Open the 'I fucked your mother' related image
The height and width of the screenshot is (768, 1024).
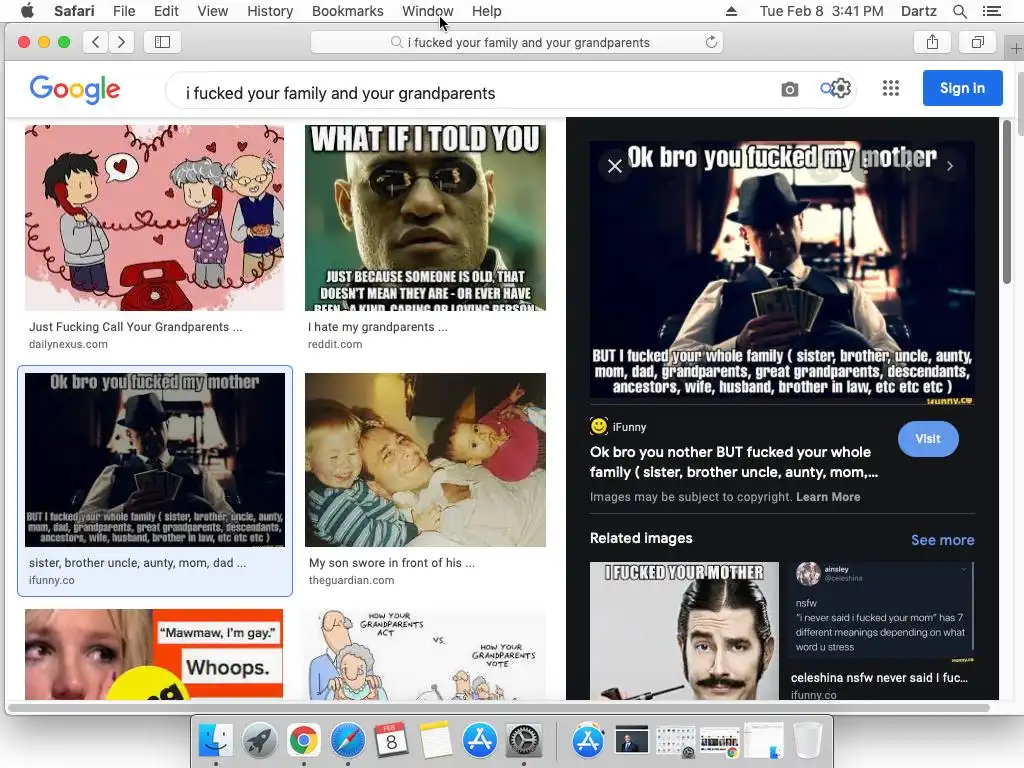[684, 631]
